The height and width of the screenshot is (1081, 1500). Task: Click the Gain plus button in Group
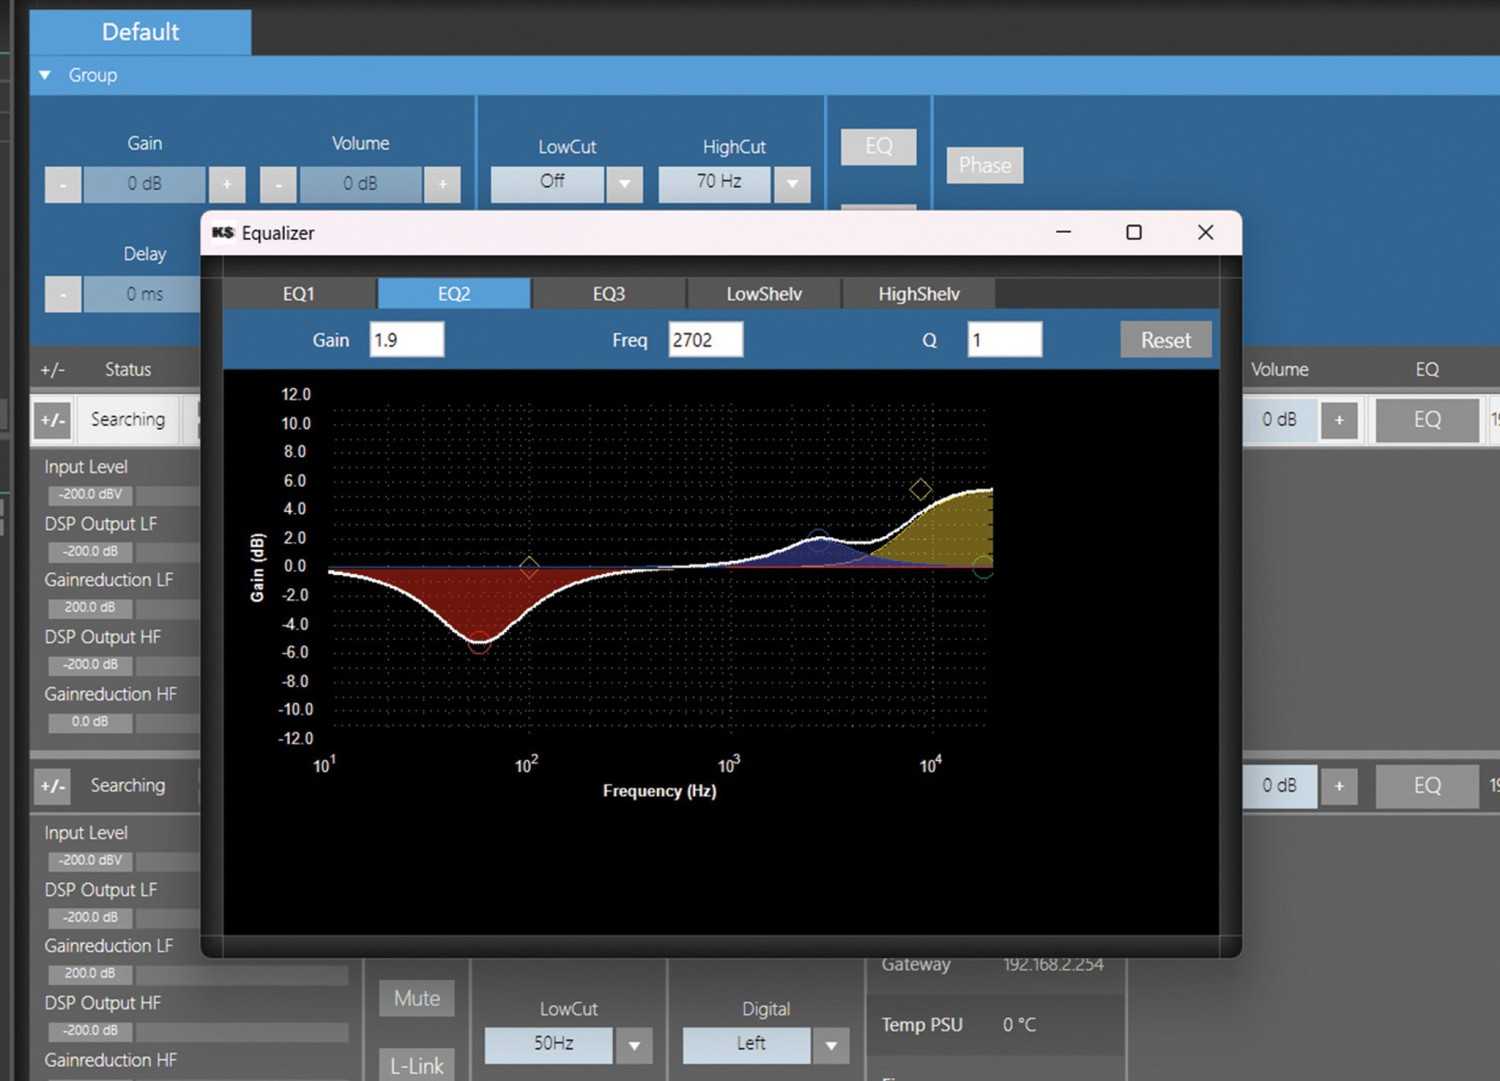[x=227, y=184]
